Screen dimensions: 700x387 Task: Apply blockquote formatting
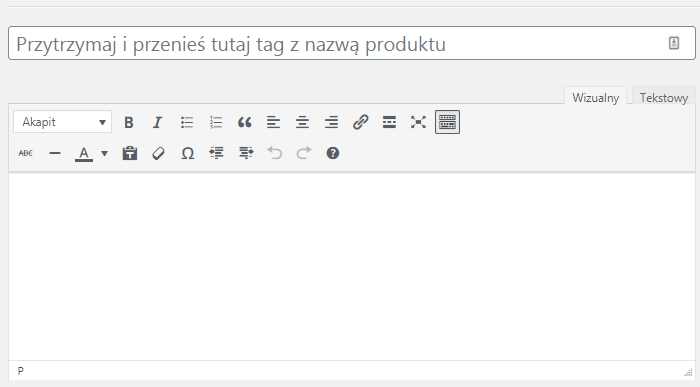tap(245, 122)
